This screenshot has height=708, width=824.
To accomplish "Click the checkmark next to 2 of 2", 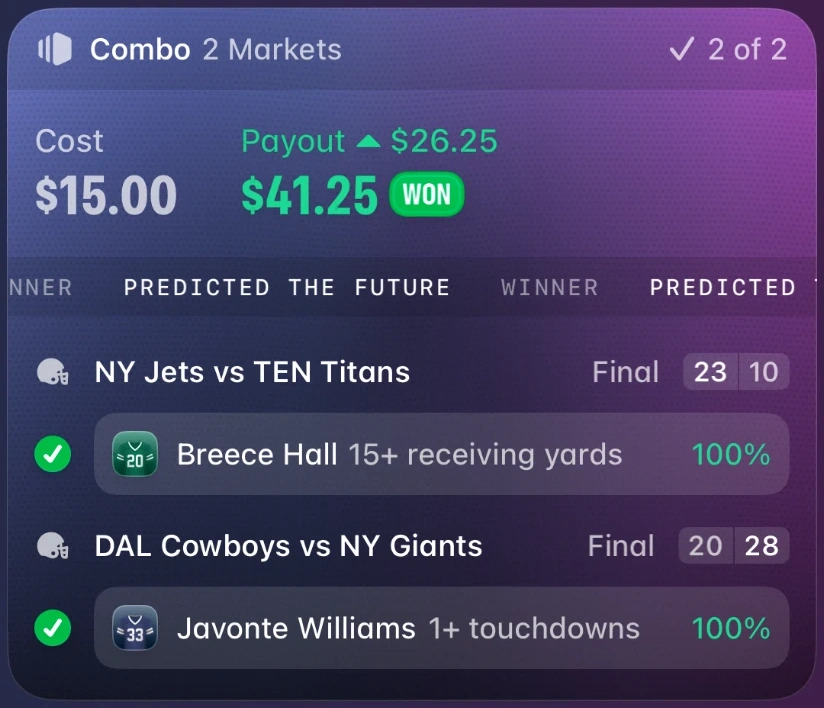I will click(683, 49).
